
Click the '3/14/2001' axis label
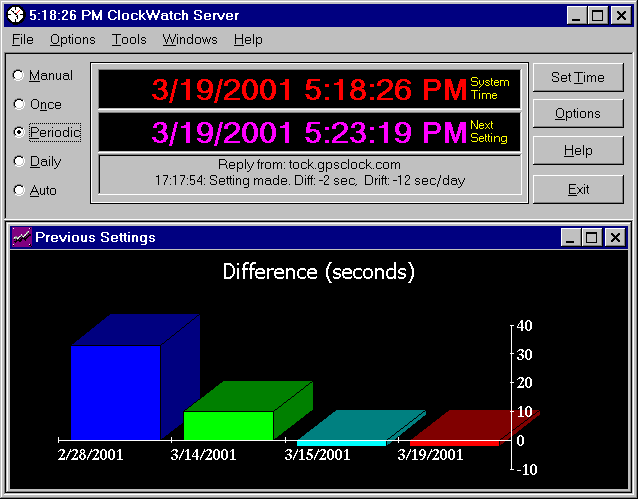tap(203, 455)
